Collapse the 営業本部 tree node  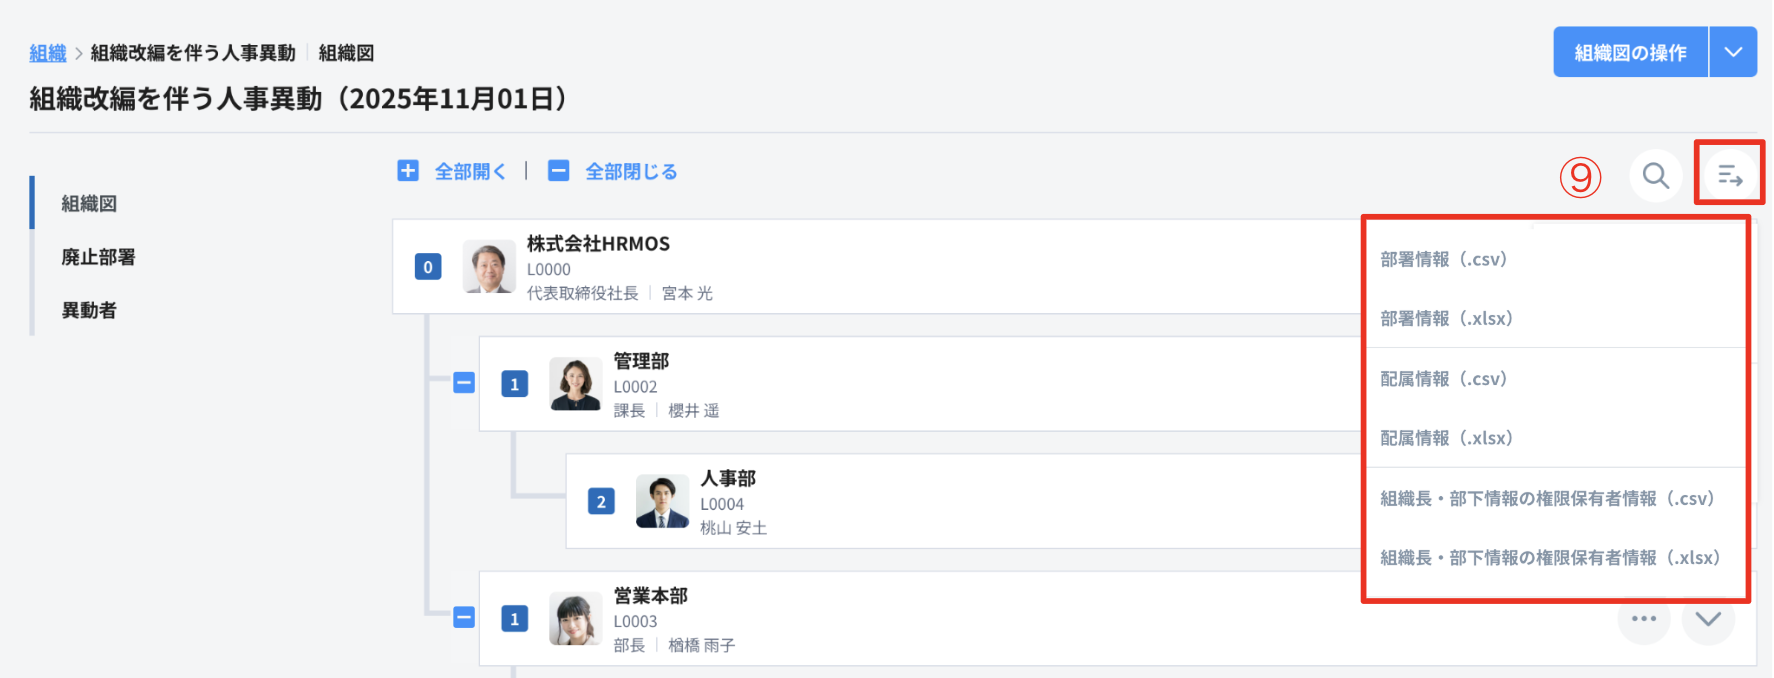(x=464, y=617)
